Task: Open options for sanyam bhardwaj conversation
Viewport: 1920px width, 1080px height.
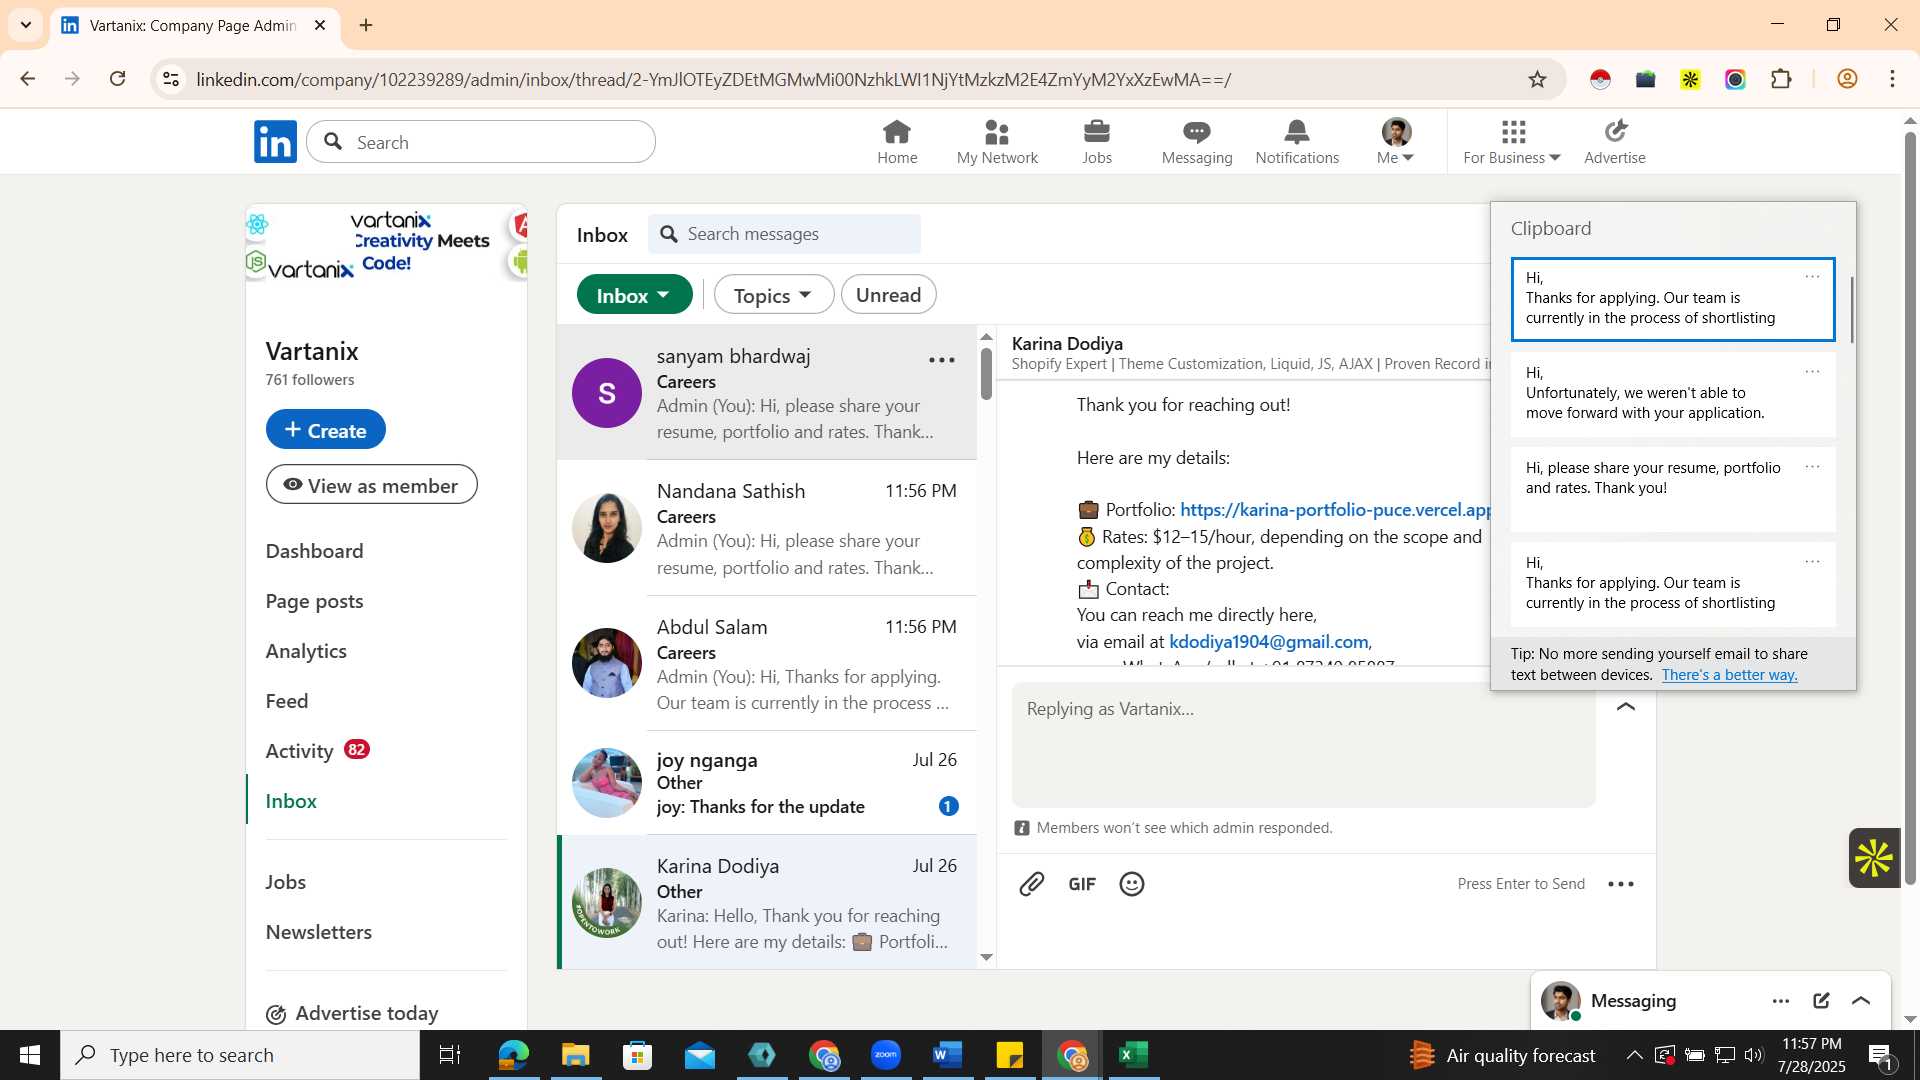Action: coord(942,360)
